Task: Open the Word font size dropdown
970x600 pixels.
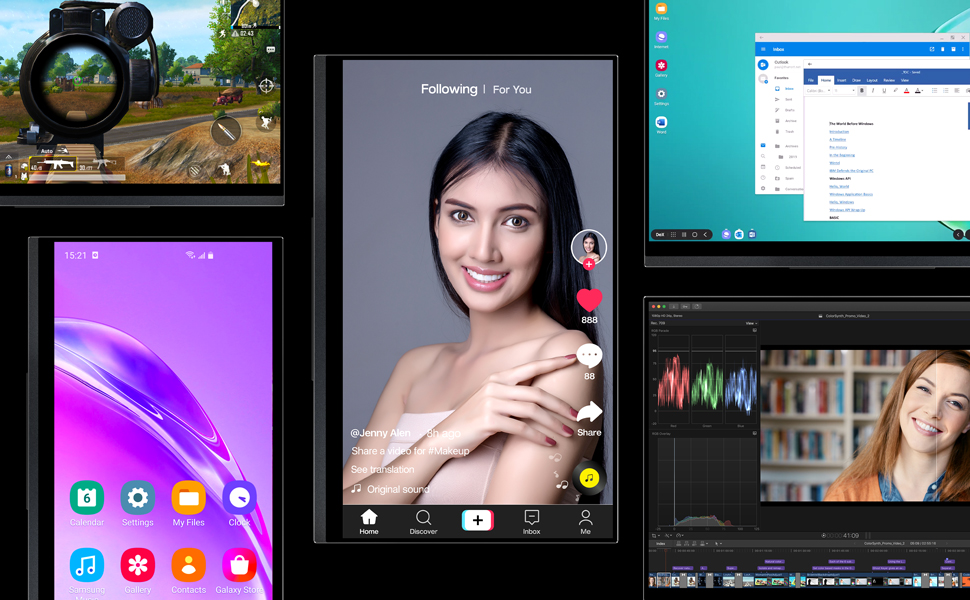Action: 844,90
